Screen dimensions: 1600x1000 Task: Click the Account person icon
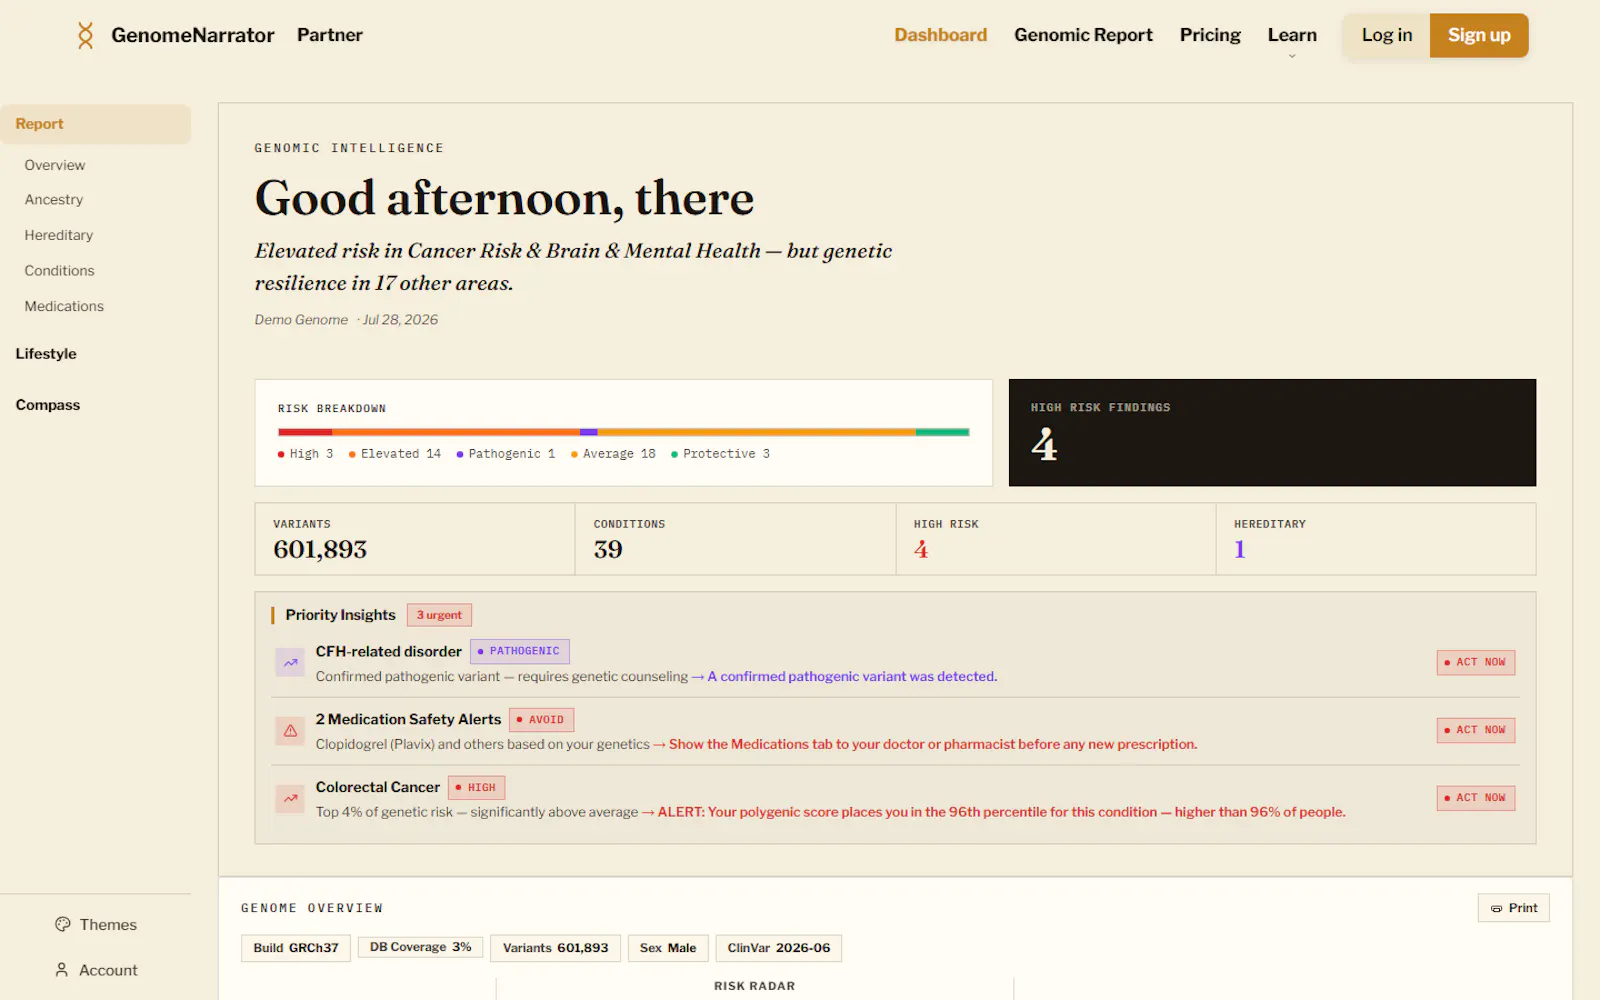pos(62,970)
